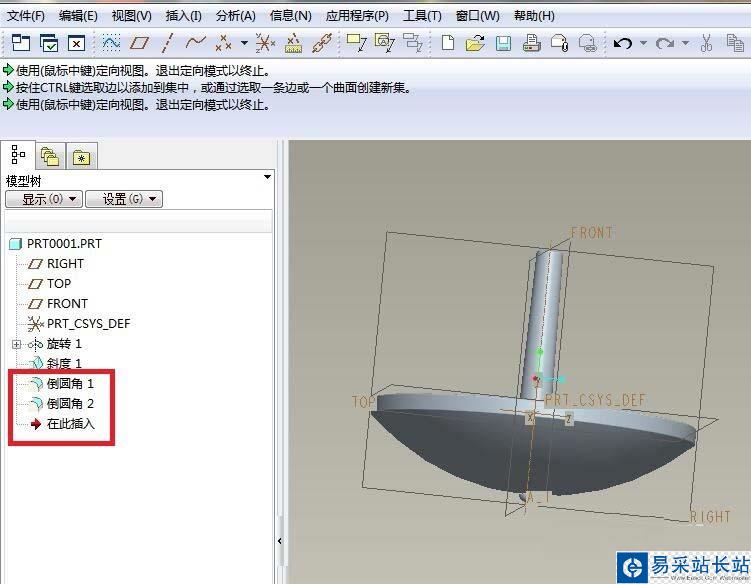Select the 倒圆角 1 feature

tap(61, 384)
